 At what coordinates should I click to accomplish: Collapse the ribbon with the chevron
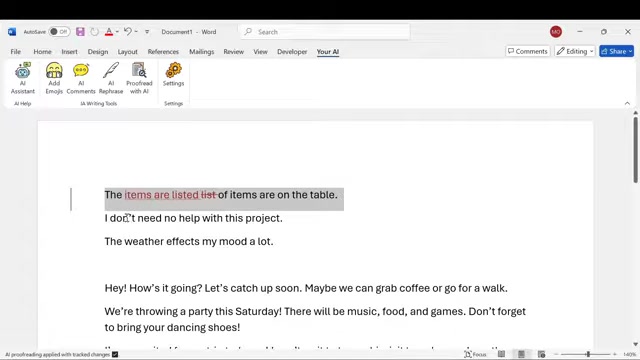(627, 103)
